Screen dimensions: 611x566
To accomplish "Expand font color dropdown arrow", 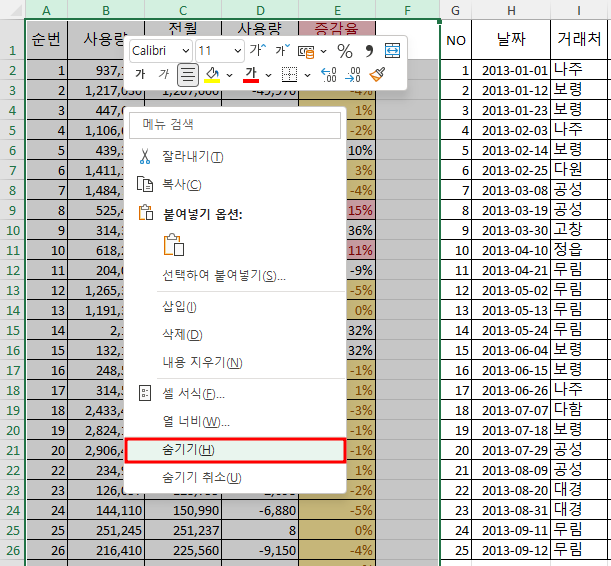I will (268, 75).
